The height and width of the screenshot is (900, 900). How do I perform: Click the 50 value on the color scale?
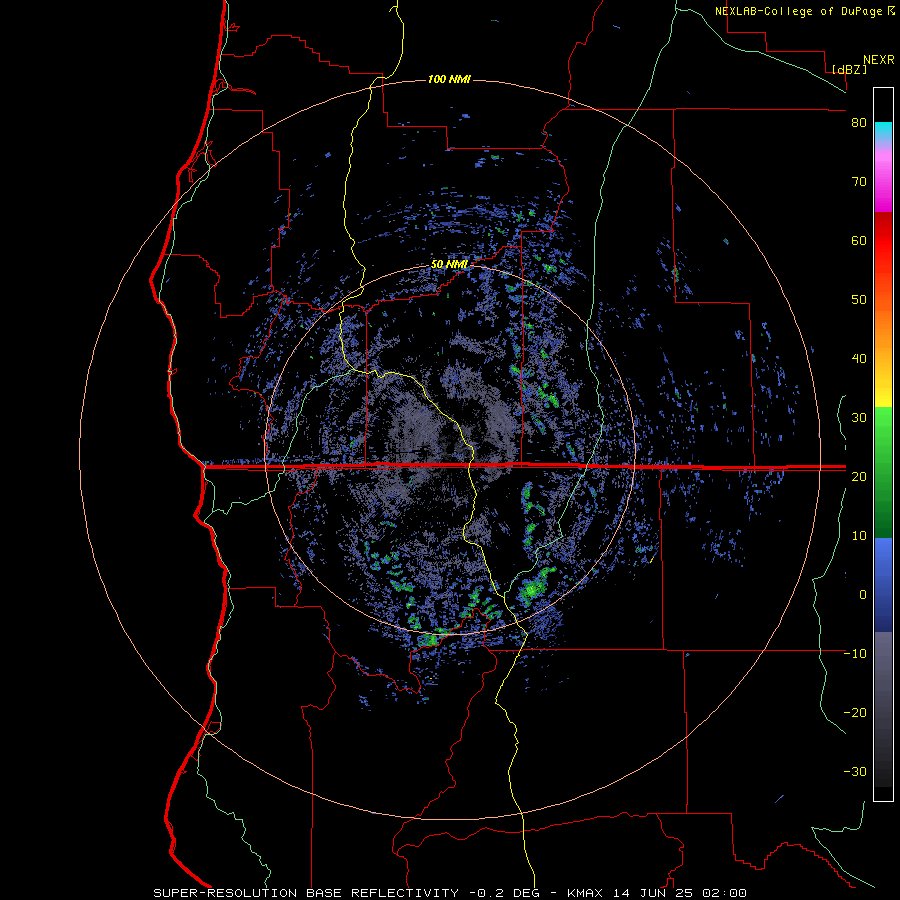click(859, 300)
